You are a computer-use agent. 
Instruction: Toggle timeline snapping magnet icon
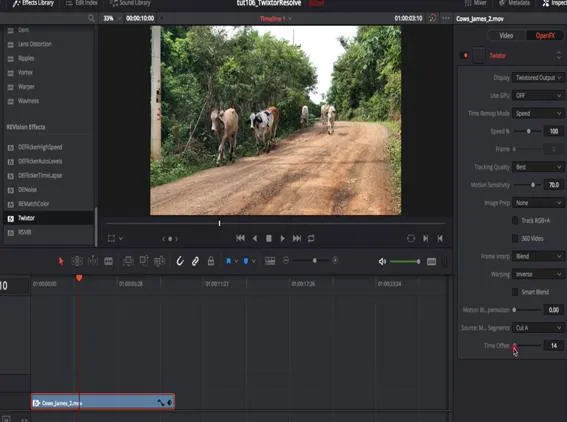pyautogui.click(x=180, y=261)
